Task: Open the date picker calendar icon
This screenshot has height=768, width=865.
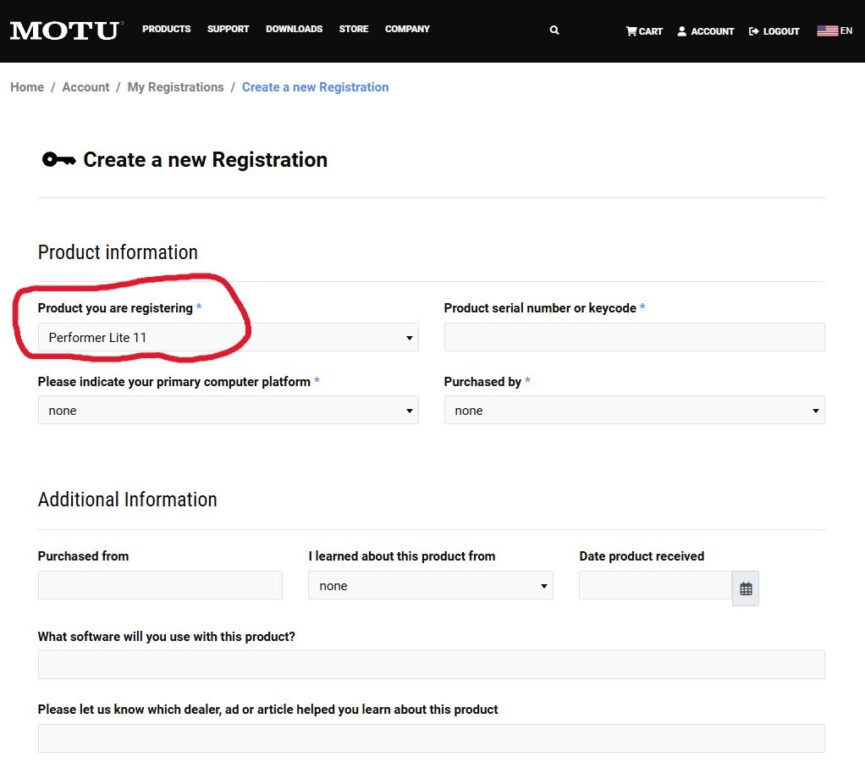Action: click(x=745, y=589)
